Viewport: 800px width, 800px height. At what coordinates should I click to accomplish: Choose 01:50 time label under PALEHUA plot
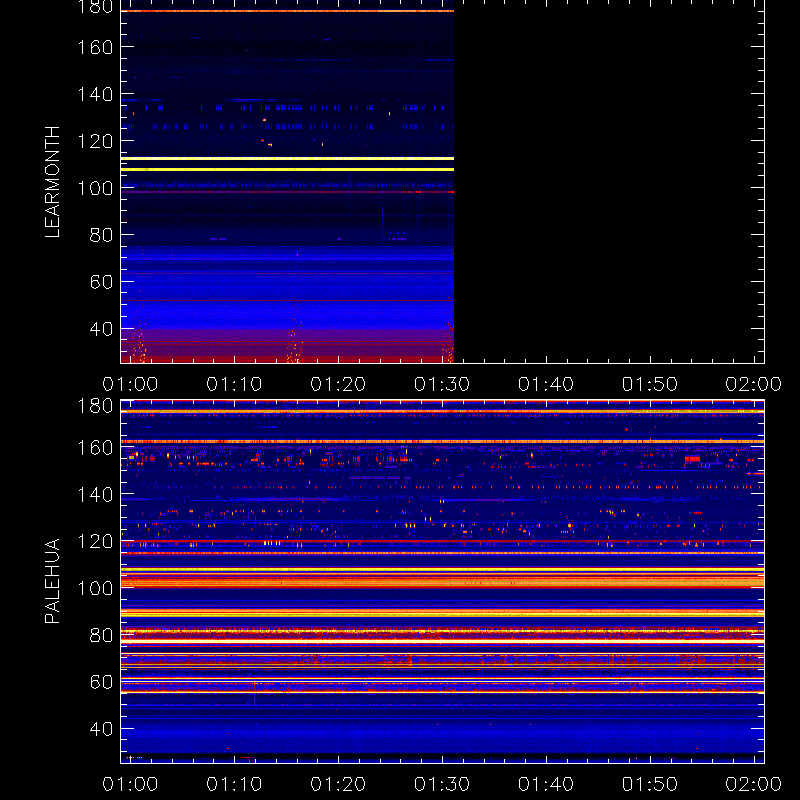pyautogui.click(x=650, y=784)
